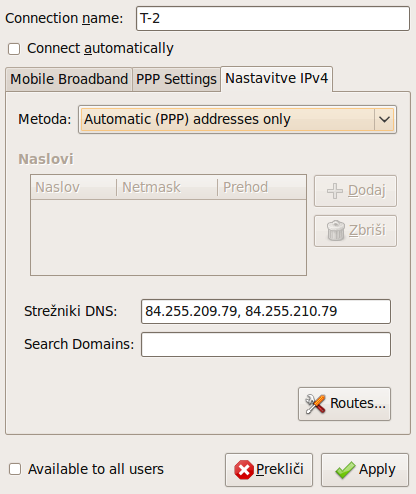Screen dimensions: 416x494
Task: Switch to the Mobile Broadband tab
Action: [69, 79]
